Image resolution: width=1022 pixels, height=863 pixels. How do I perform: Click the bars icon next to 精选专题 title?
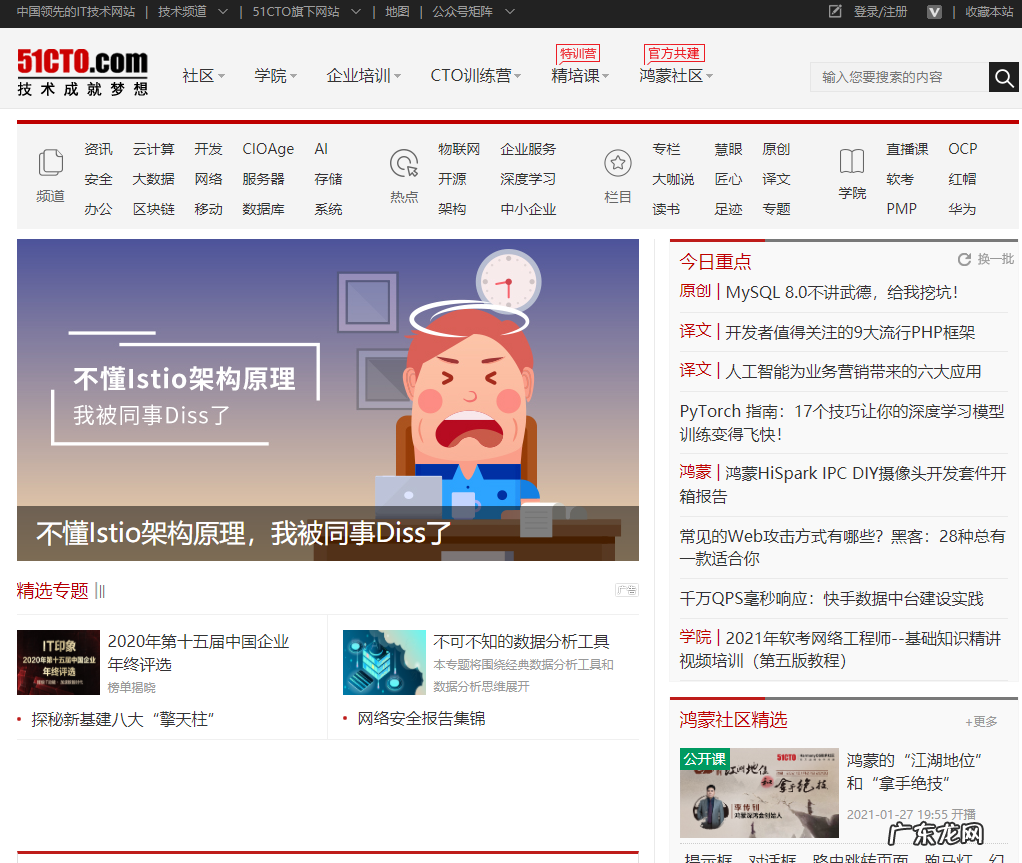click(x=98, y=591)
